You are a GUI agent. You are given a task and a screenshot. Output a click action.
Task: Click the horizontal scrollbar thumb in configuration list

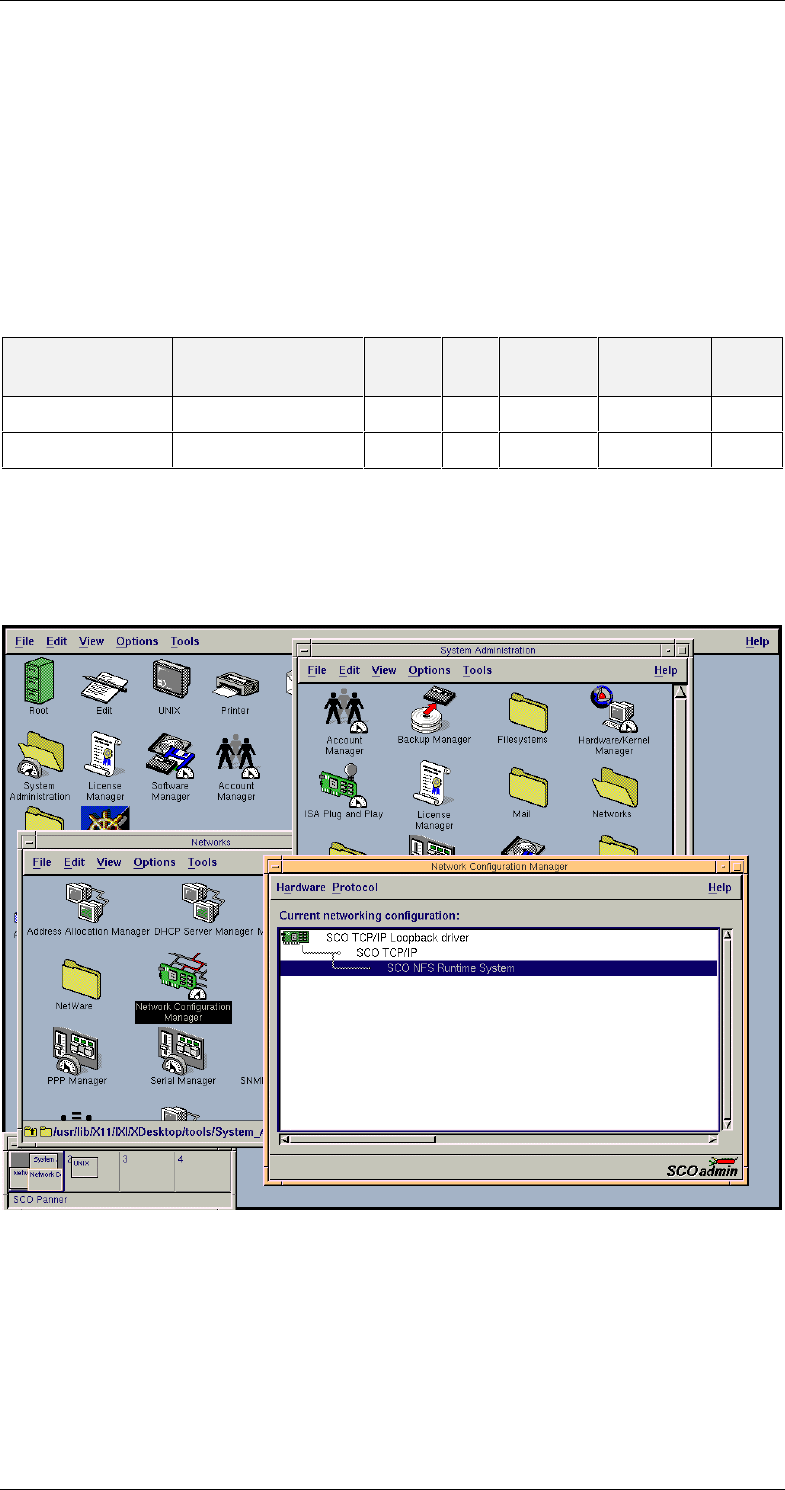363,1139
